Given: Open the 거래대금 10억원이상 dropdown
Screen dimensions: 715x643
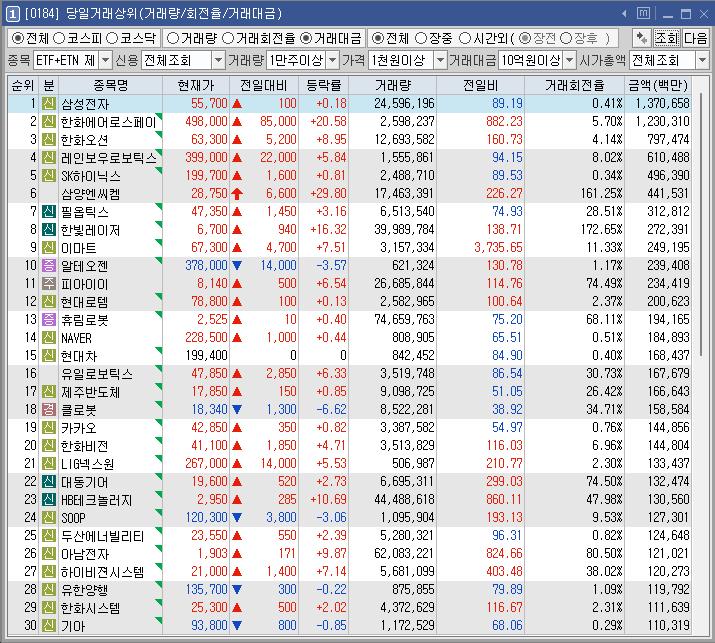Looking at the screenshot, I should tap(570, 60).
